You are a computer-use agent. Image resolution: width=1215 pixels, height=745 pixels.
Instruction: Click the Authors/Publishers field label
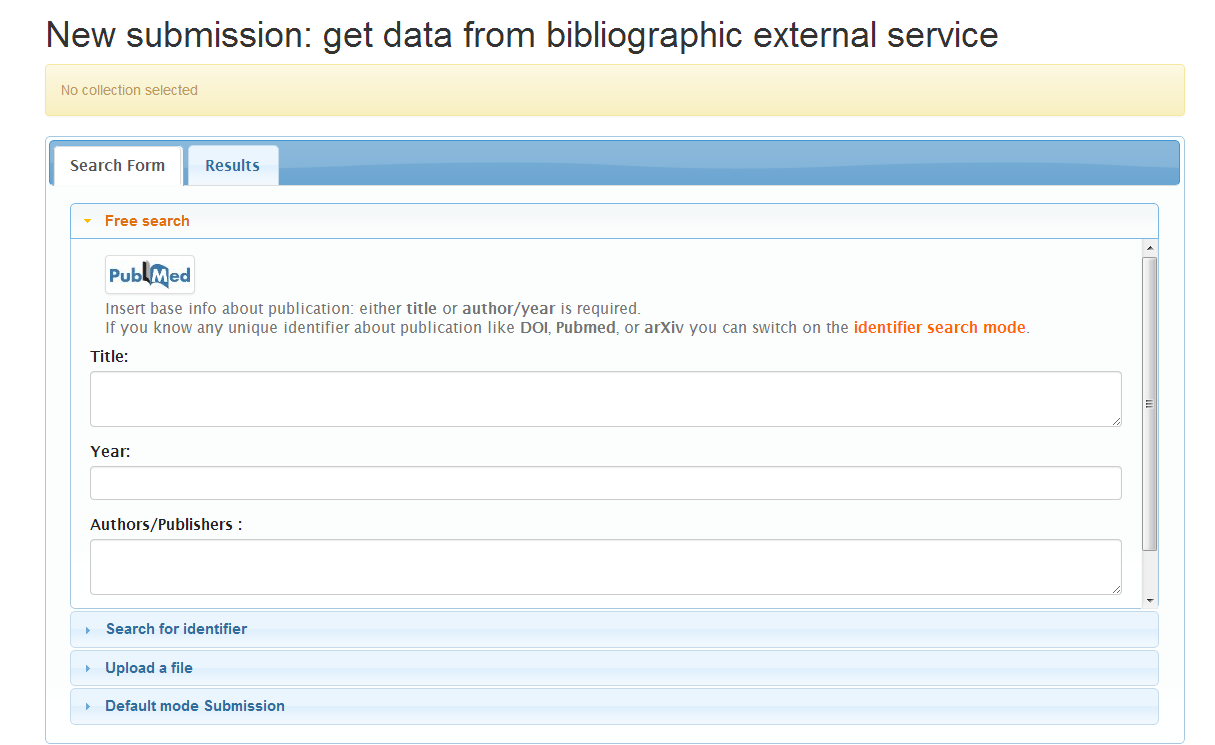(x=166, y=525)
